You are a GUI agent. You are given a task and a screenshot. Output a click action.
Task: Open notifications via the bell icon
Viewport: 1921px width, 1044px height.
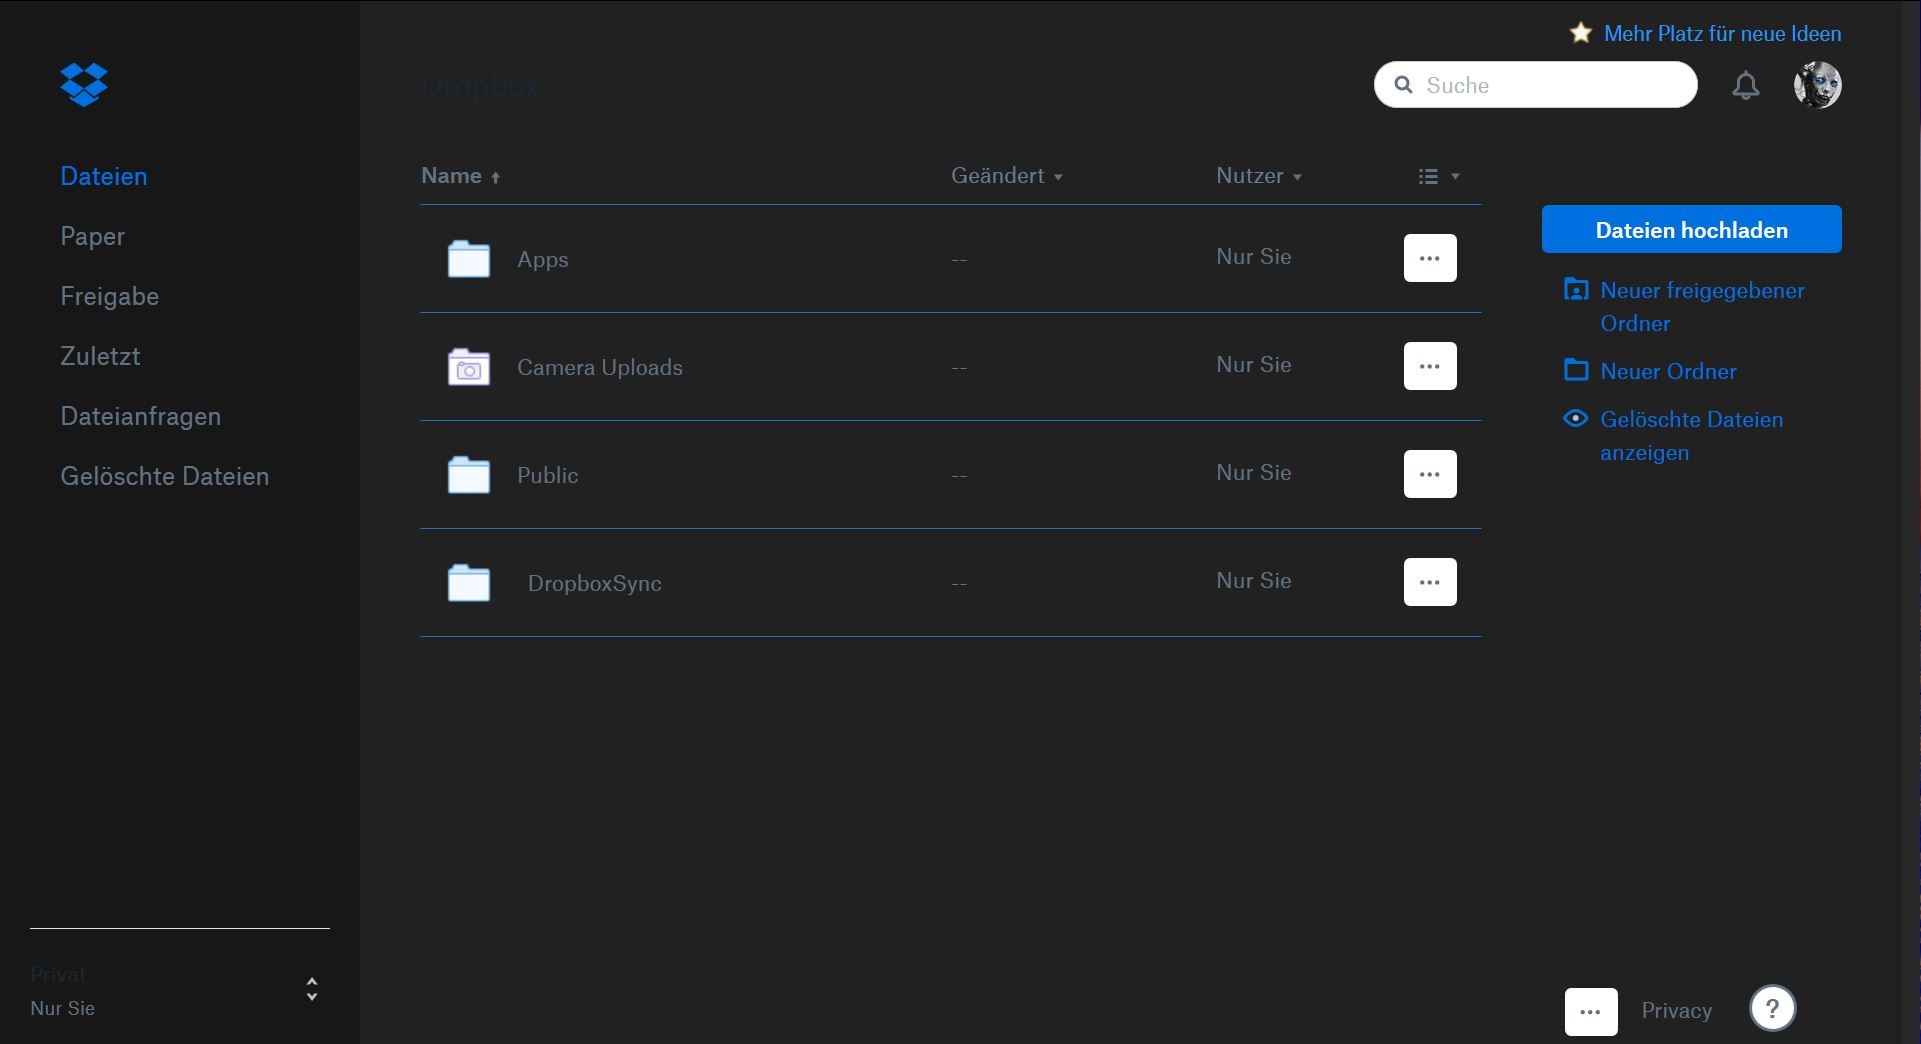(1746, 85)
